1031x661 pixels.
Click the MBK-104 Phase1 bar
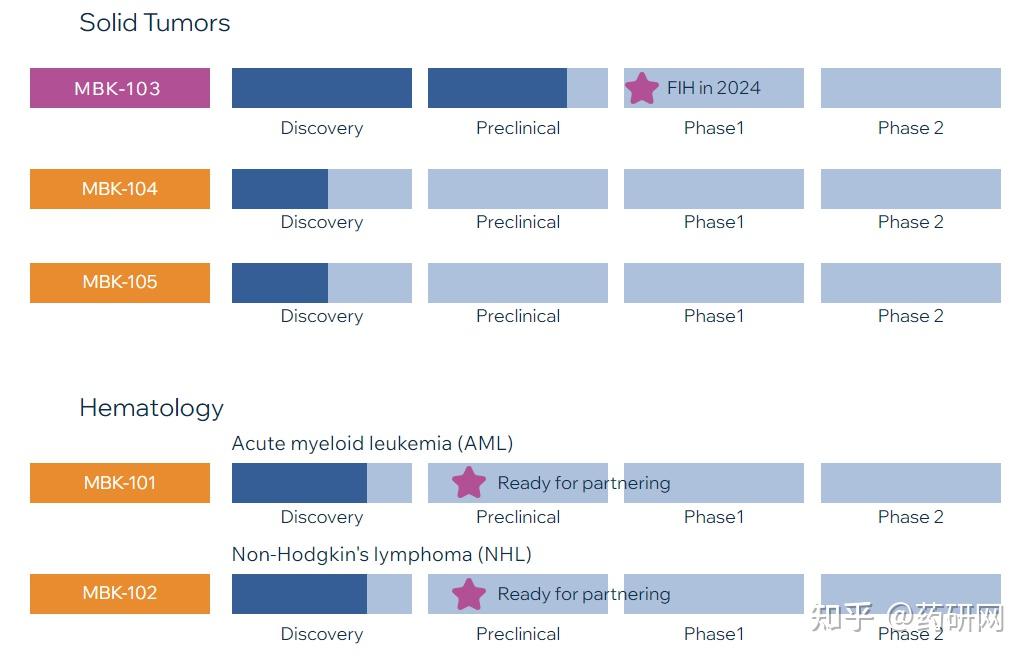coord(713,189)
